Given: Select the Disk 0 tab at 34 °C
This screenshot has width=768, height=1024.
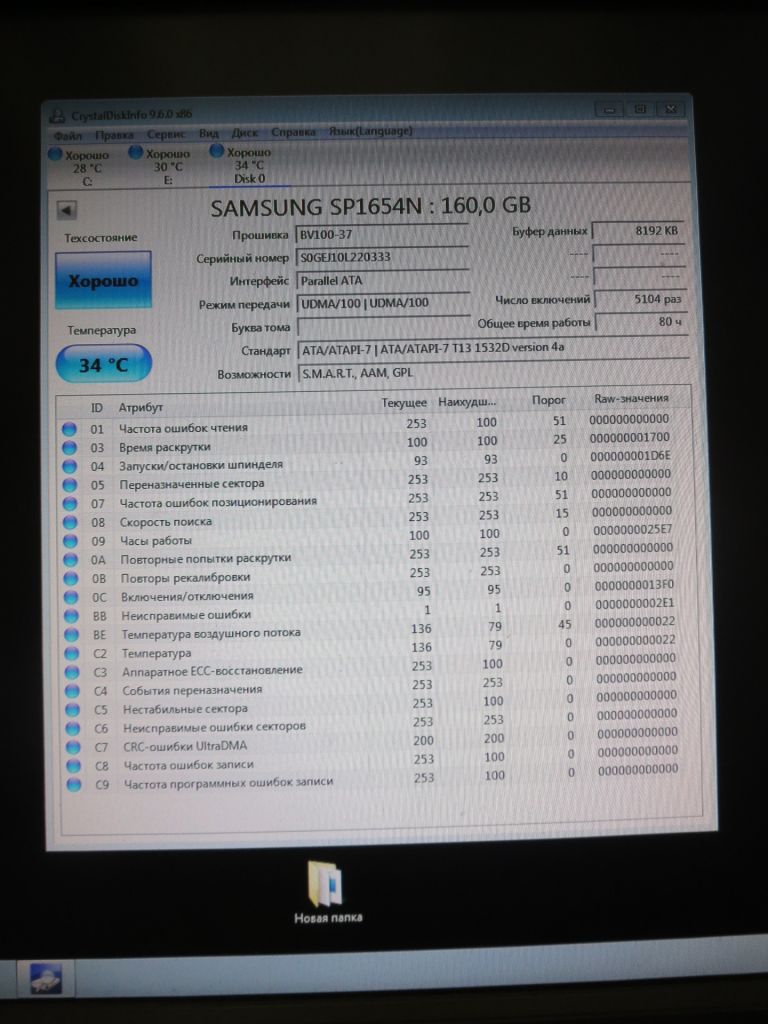Looking at the screenshot, I should click(x=242, y=165).
